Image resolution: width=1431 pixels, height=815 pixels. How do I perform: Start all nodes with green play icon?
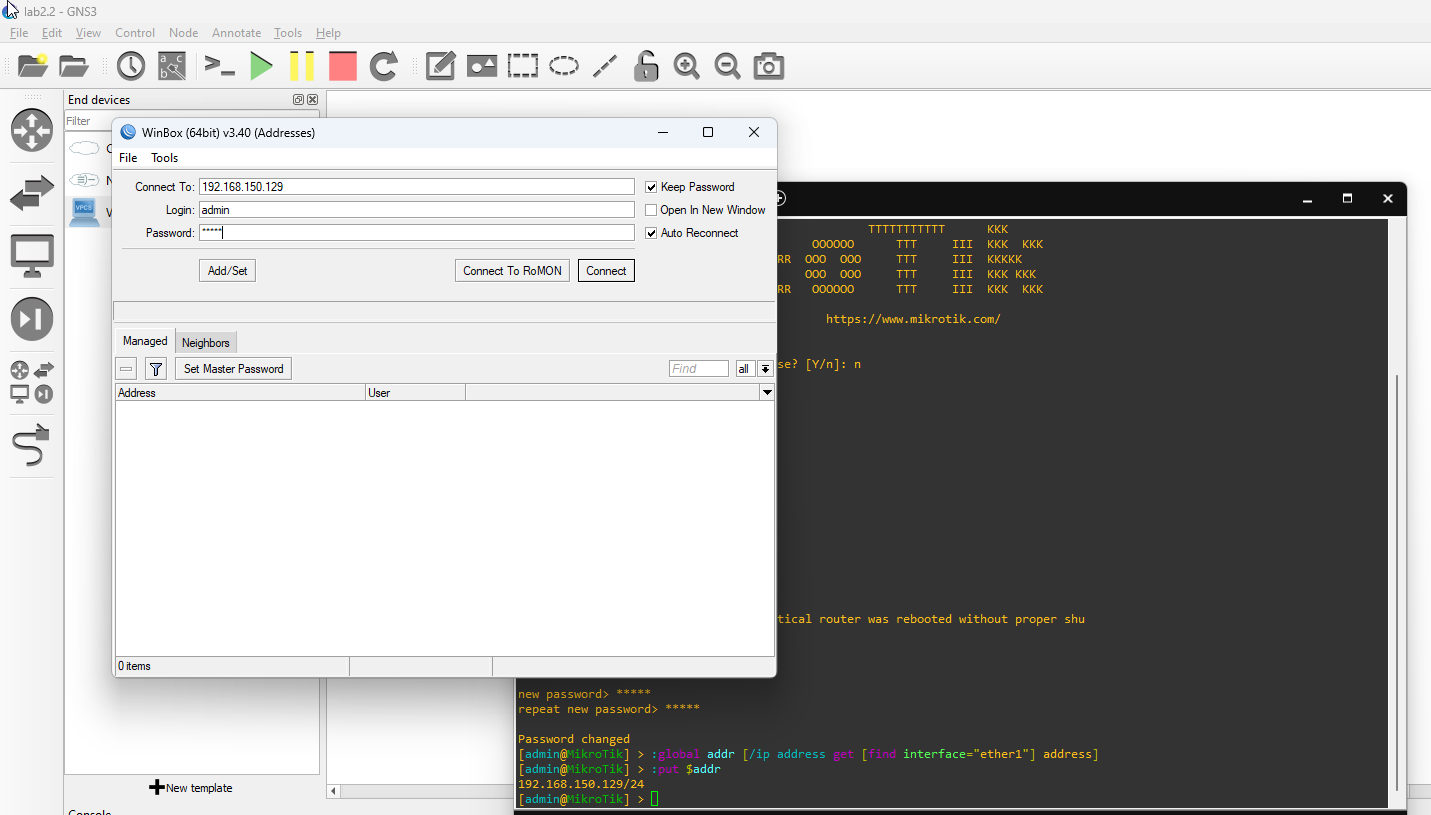261,66
